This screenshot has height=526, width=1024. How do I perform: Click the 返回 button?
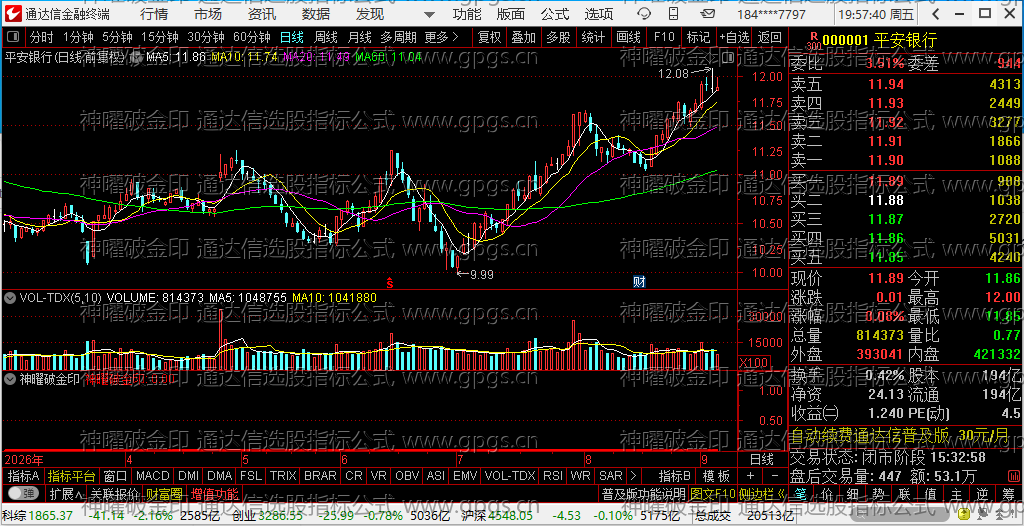[770, 37]
